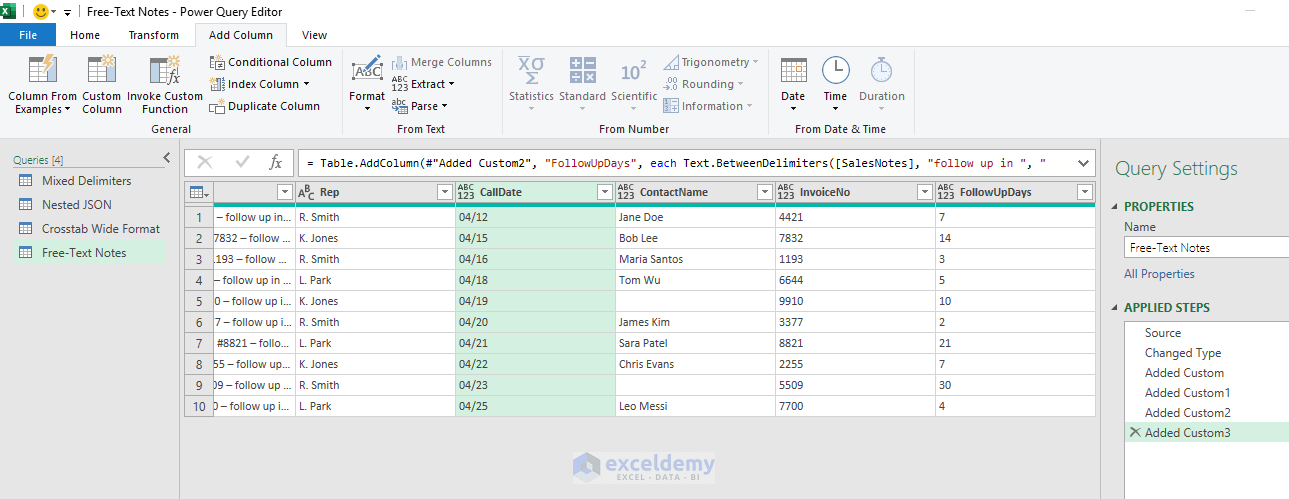1289x499 pixels.
Task: Open Time column options
Action: [835, 84]
